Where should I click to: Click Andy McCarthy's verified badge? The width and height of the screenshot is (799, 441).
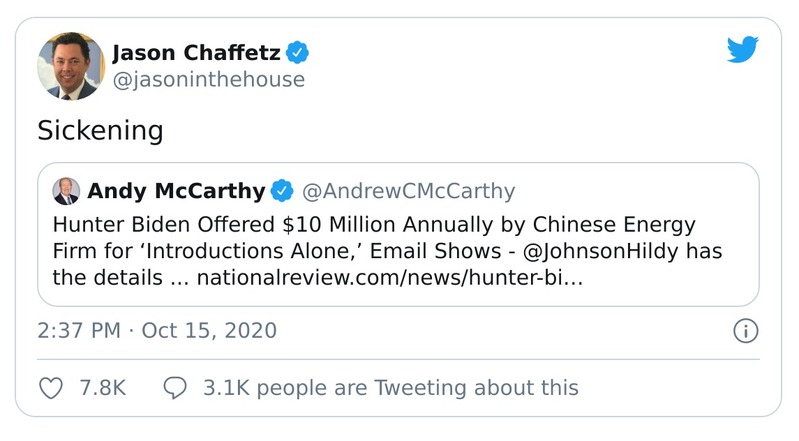pos(283,190)
